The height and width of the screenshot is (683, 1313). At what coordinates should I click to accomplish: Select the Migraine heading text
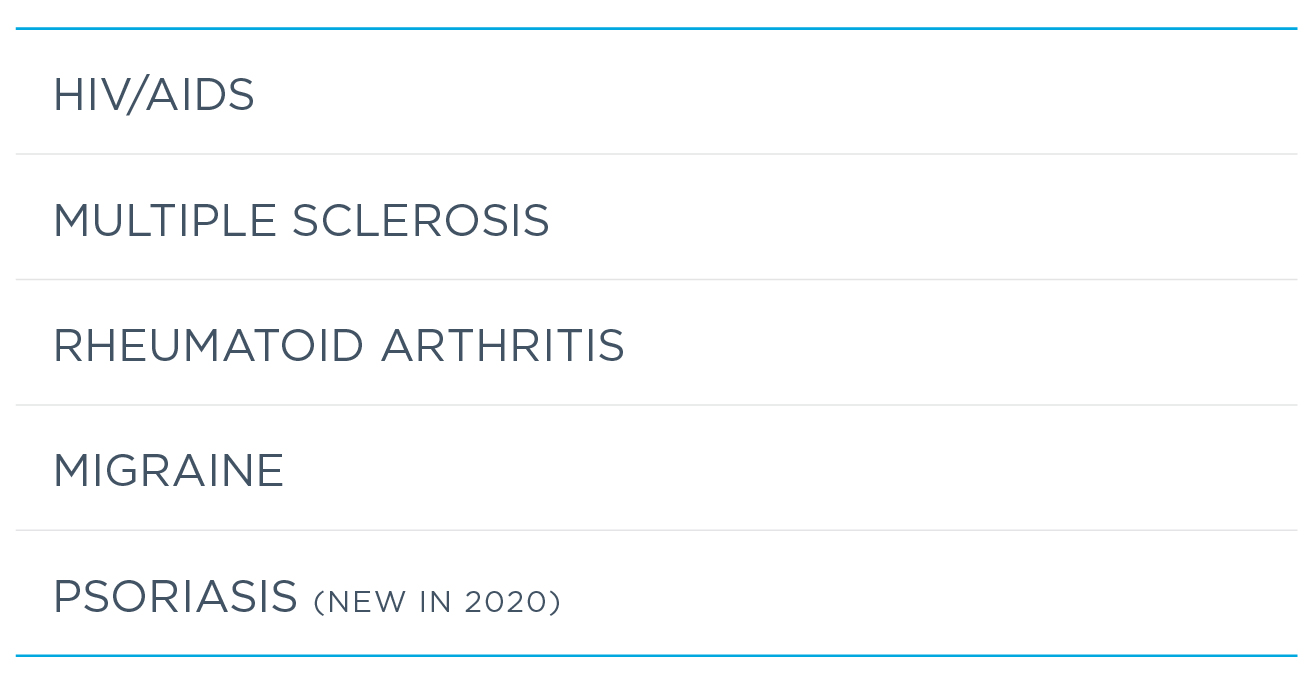click(x=168, y=471)
